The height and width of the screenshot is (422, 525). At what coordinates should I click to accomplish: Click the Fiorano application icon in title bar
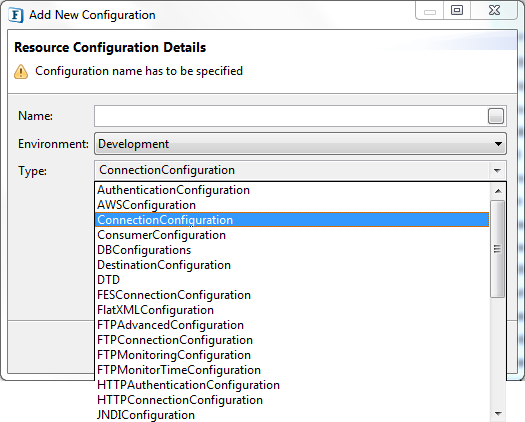pyautogui.click(x=16, y=15)
